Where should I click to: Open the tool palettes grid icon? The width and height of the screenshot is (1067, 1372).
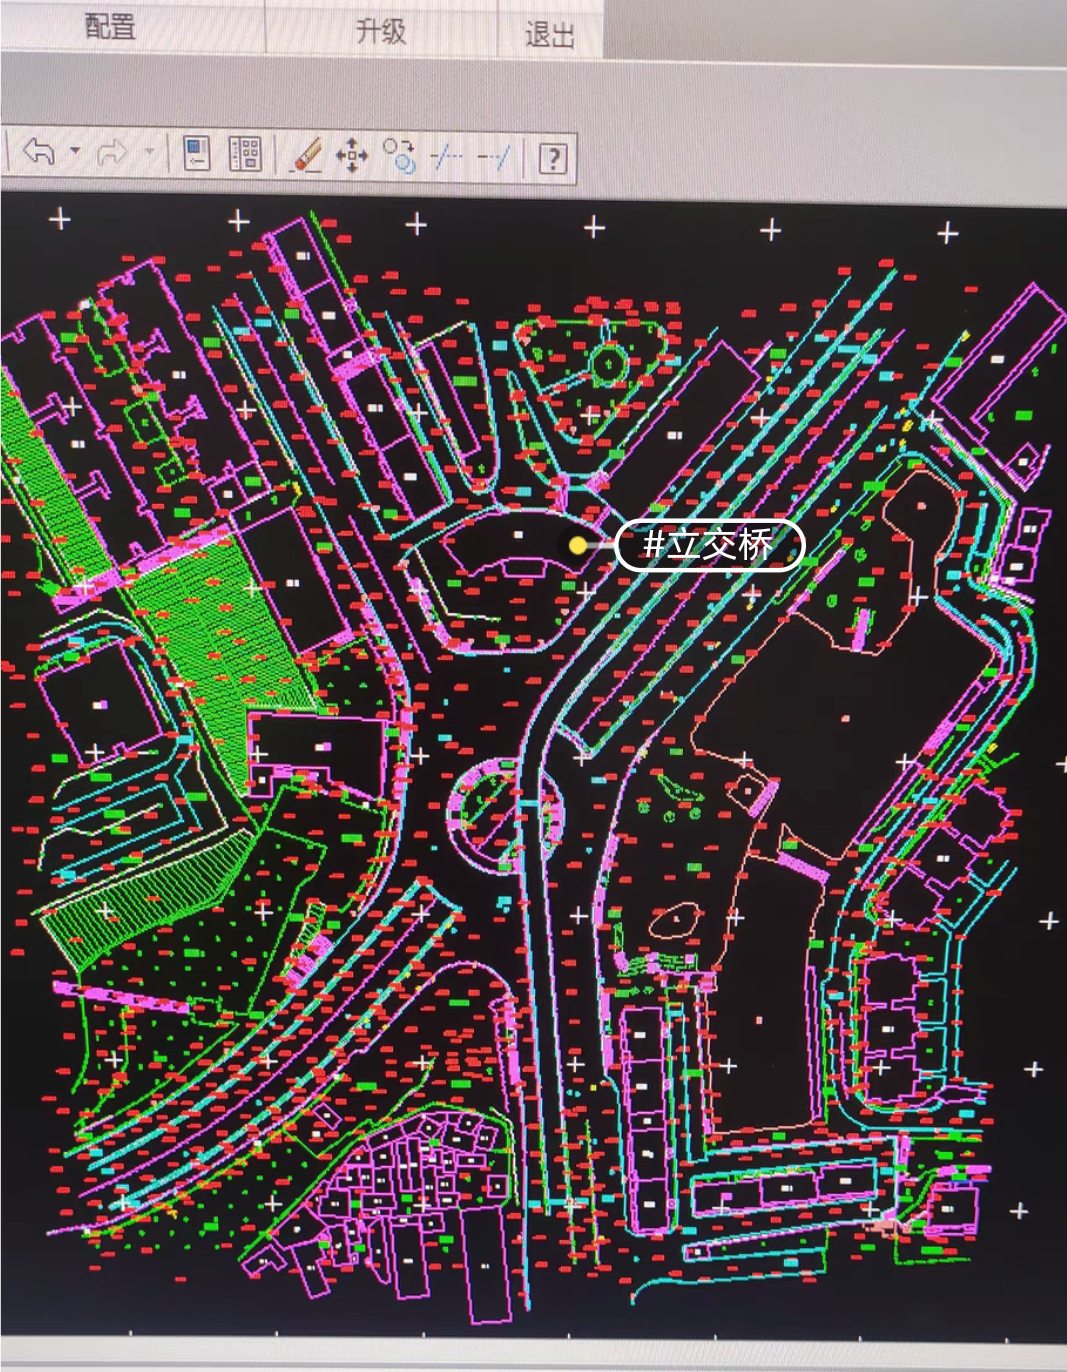245,153
